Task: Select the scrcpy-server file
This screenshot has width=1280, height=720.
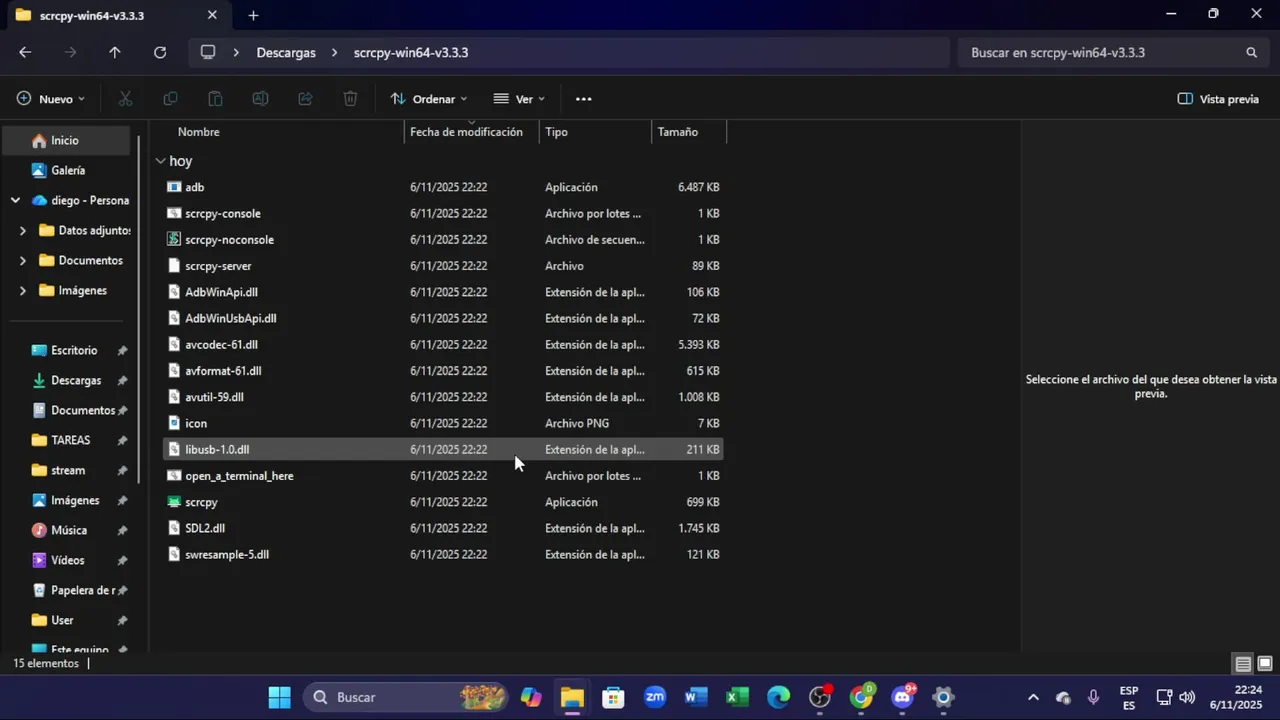Action: click(443, 266)
